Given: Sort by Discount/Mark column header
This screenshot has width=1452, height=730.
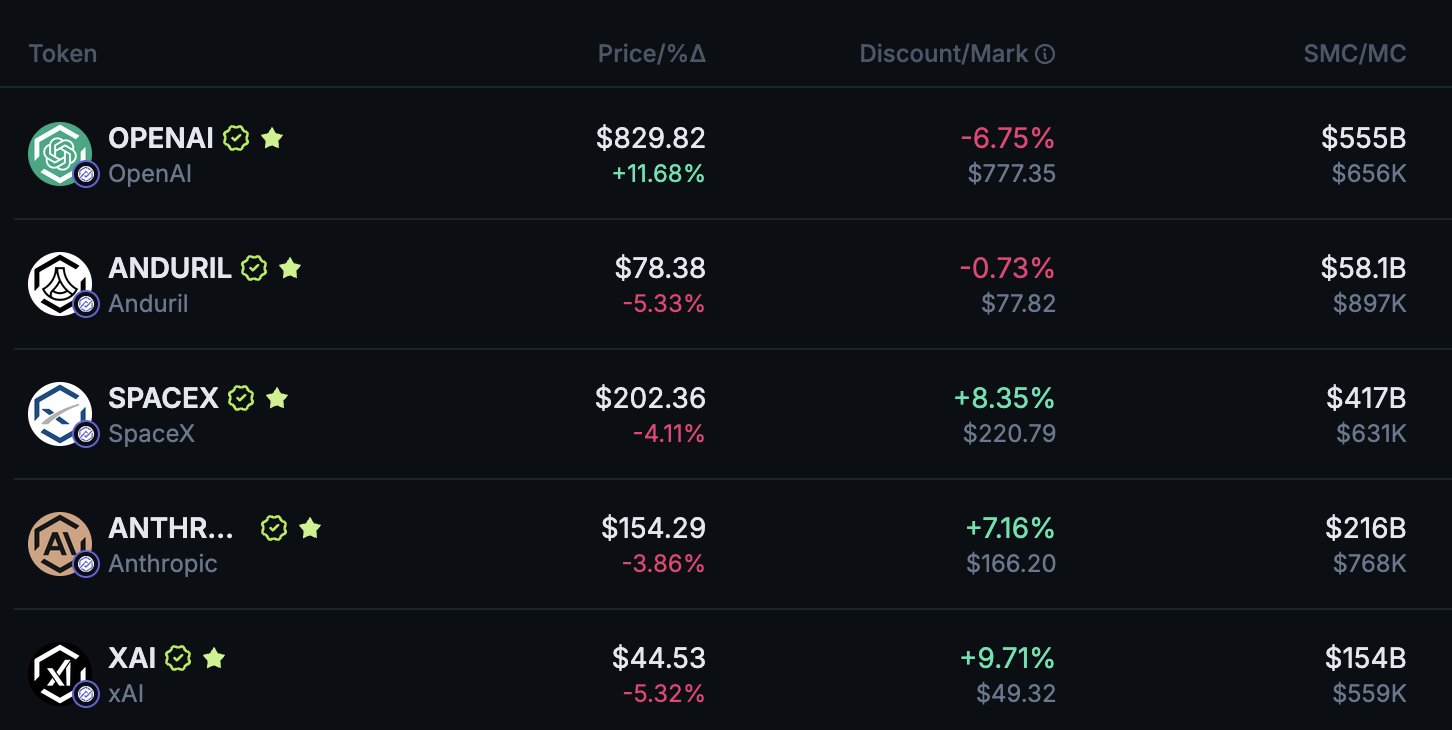Looking at the screenshot, I should pos(943,54).
